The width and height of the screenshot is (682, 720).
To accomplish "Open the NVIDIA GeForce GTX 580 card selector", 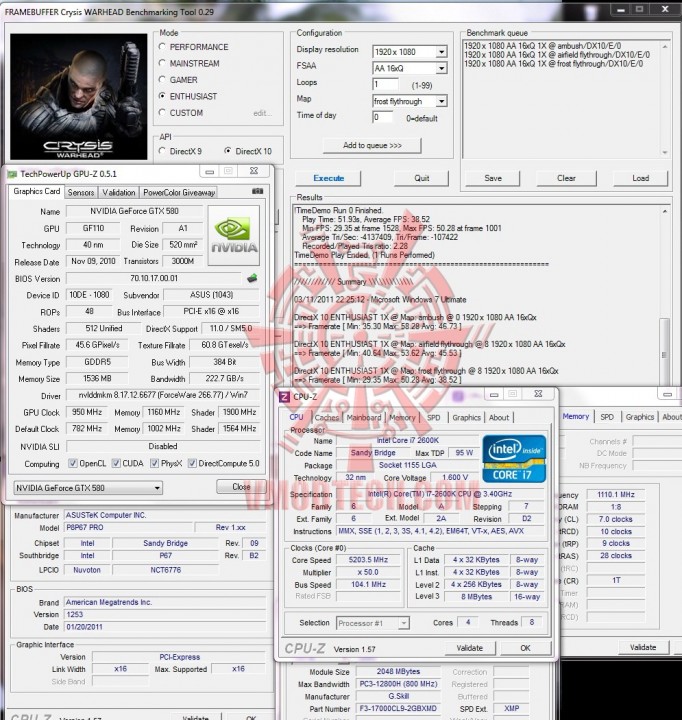I will click(x=88, y=488).
